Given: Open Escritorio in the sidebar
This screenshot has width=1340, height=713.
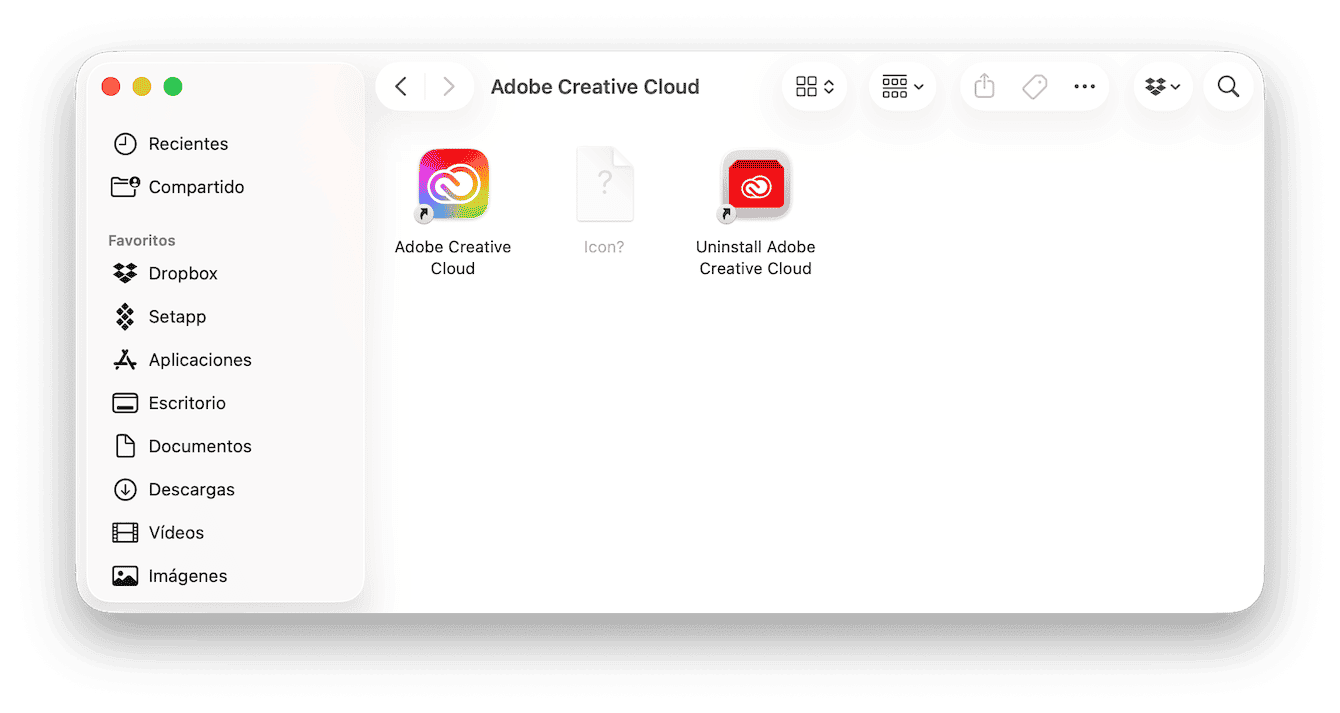Looking at the screenshot, I should click(x=228, y=403).
